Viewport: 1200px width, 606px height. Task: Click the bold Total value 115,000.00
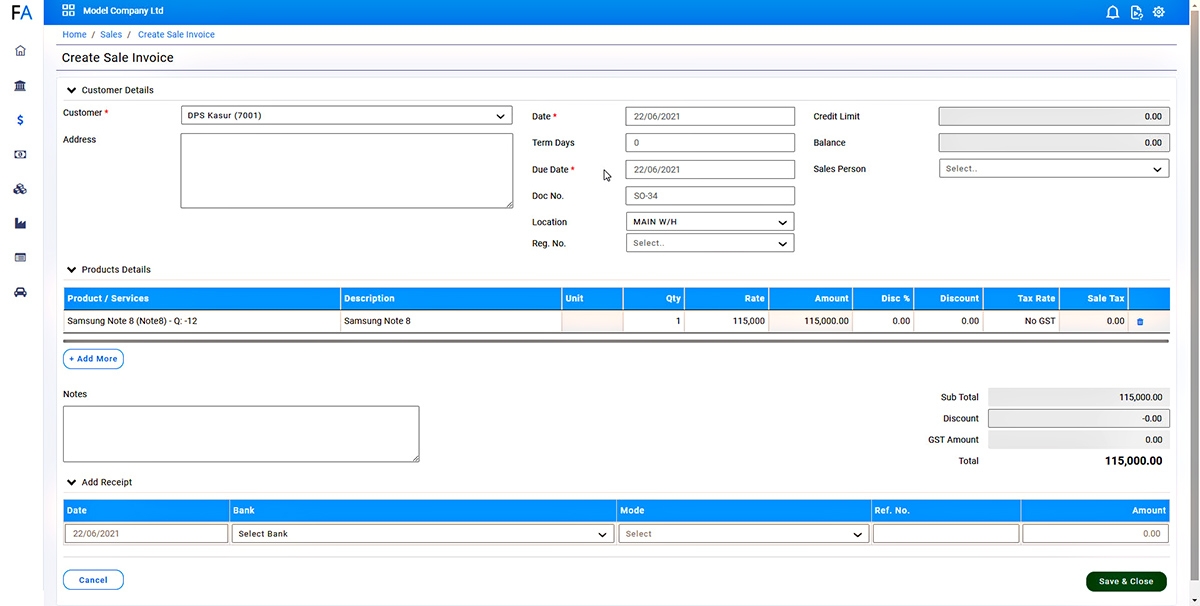point(1133,461)
